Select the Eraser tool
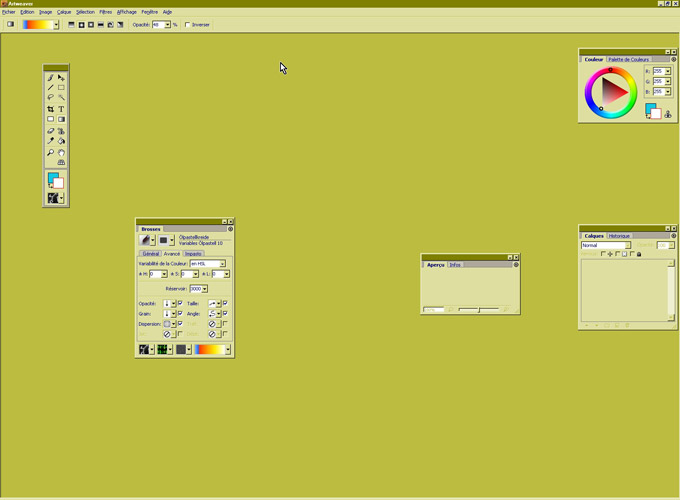The height and width of the screenshot is (500, 680). coord(51,131)
